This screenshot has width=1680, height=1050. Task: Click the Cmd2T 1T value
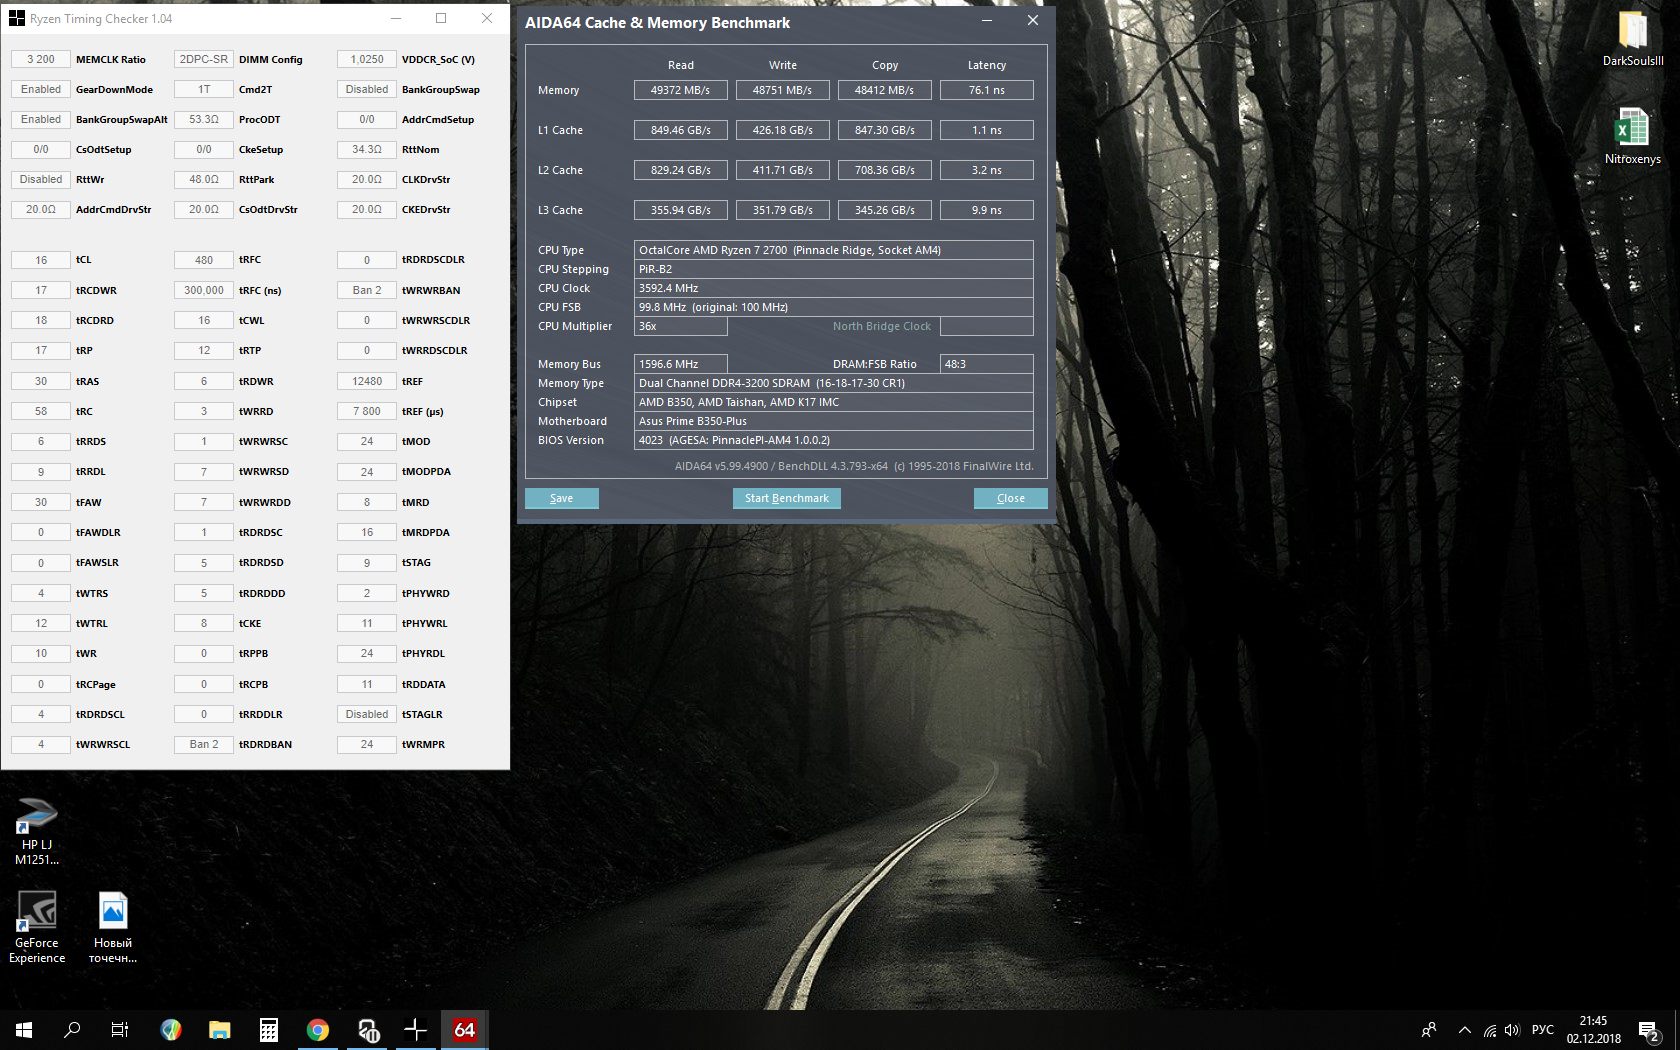[x=204, y=89]
